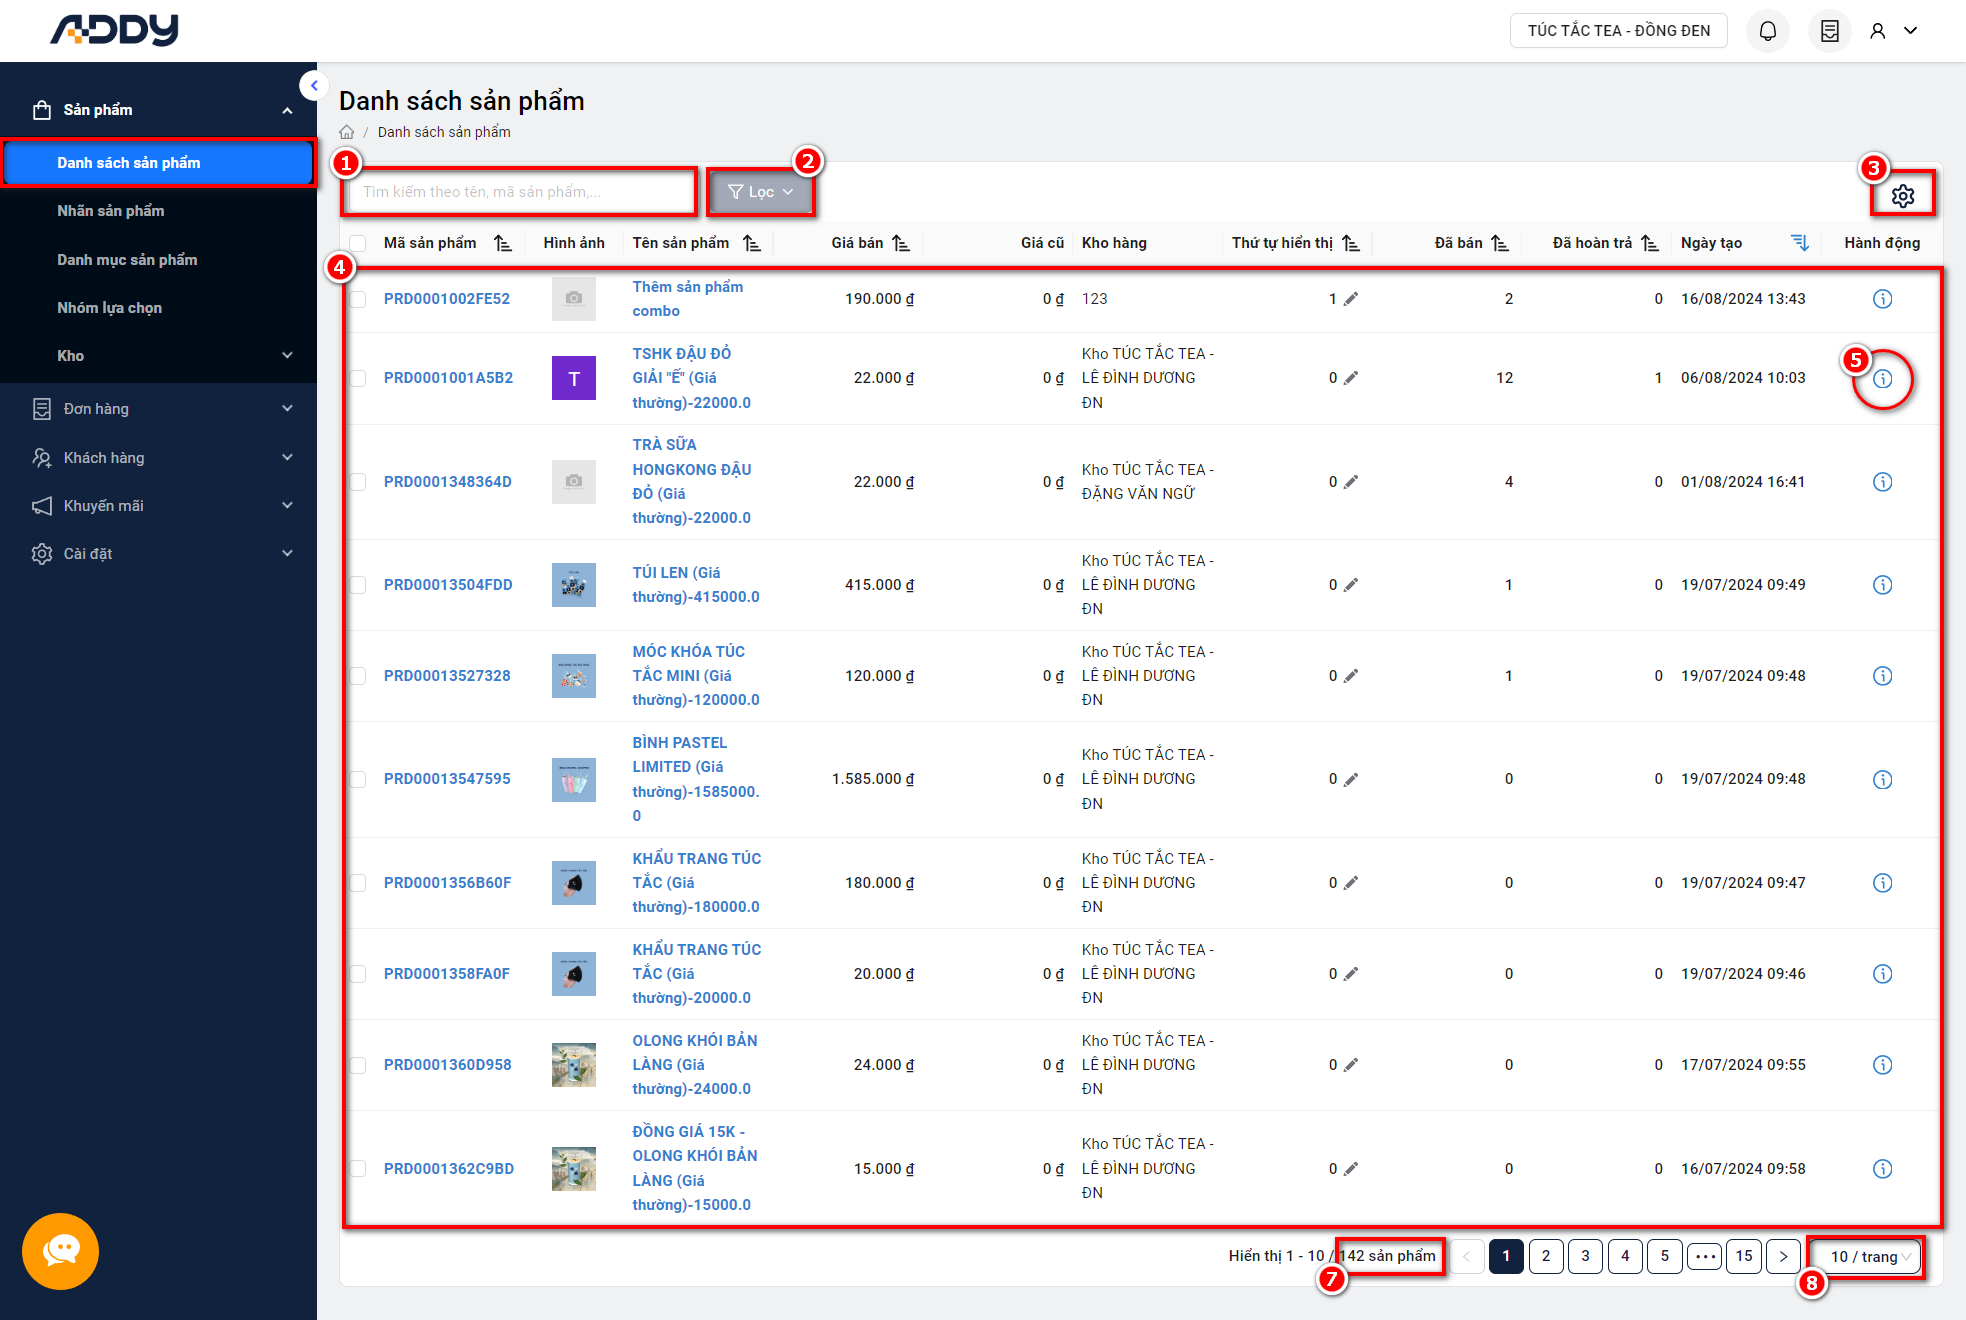Click info icon for PRD0001001A5B2 row

[x=1882, y=378]
